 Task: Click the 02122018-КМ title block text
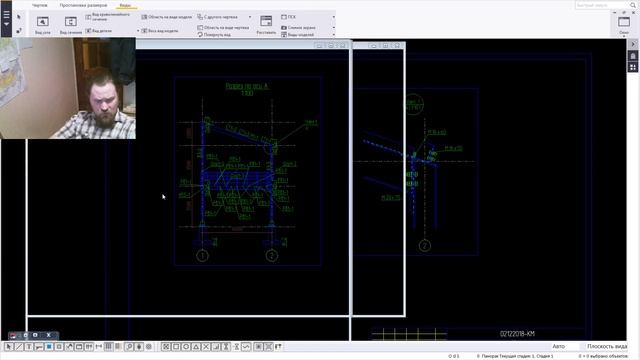click(x=517, y=333)
